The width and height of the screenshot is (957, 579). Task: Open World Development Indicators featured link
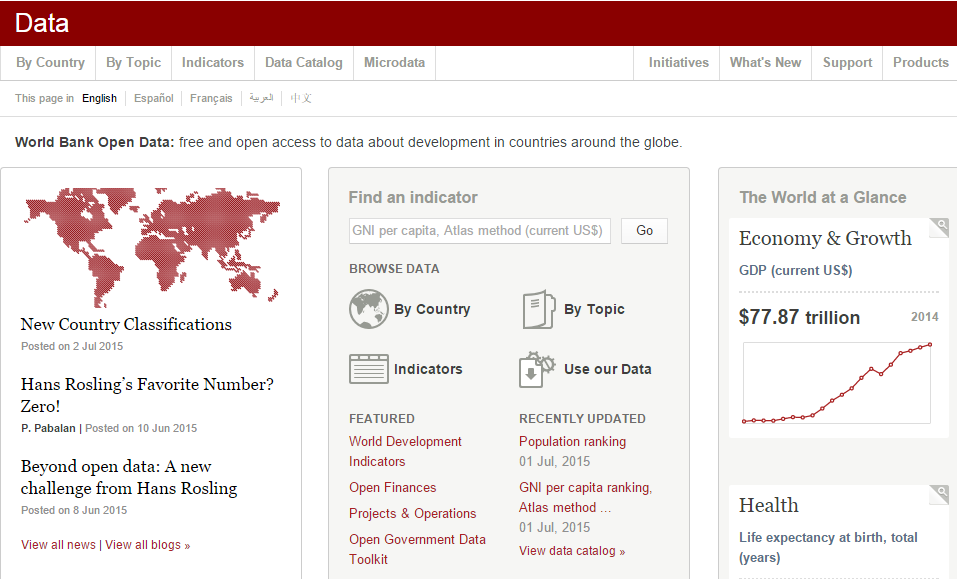(x=405, y=451)
